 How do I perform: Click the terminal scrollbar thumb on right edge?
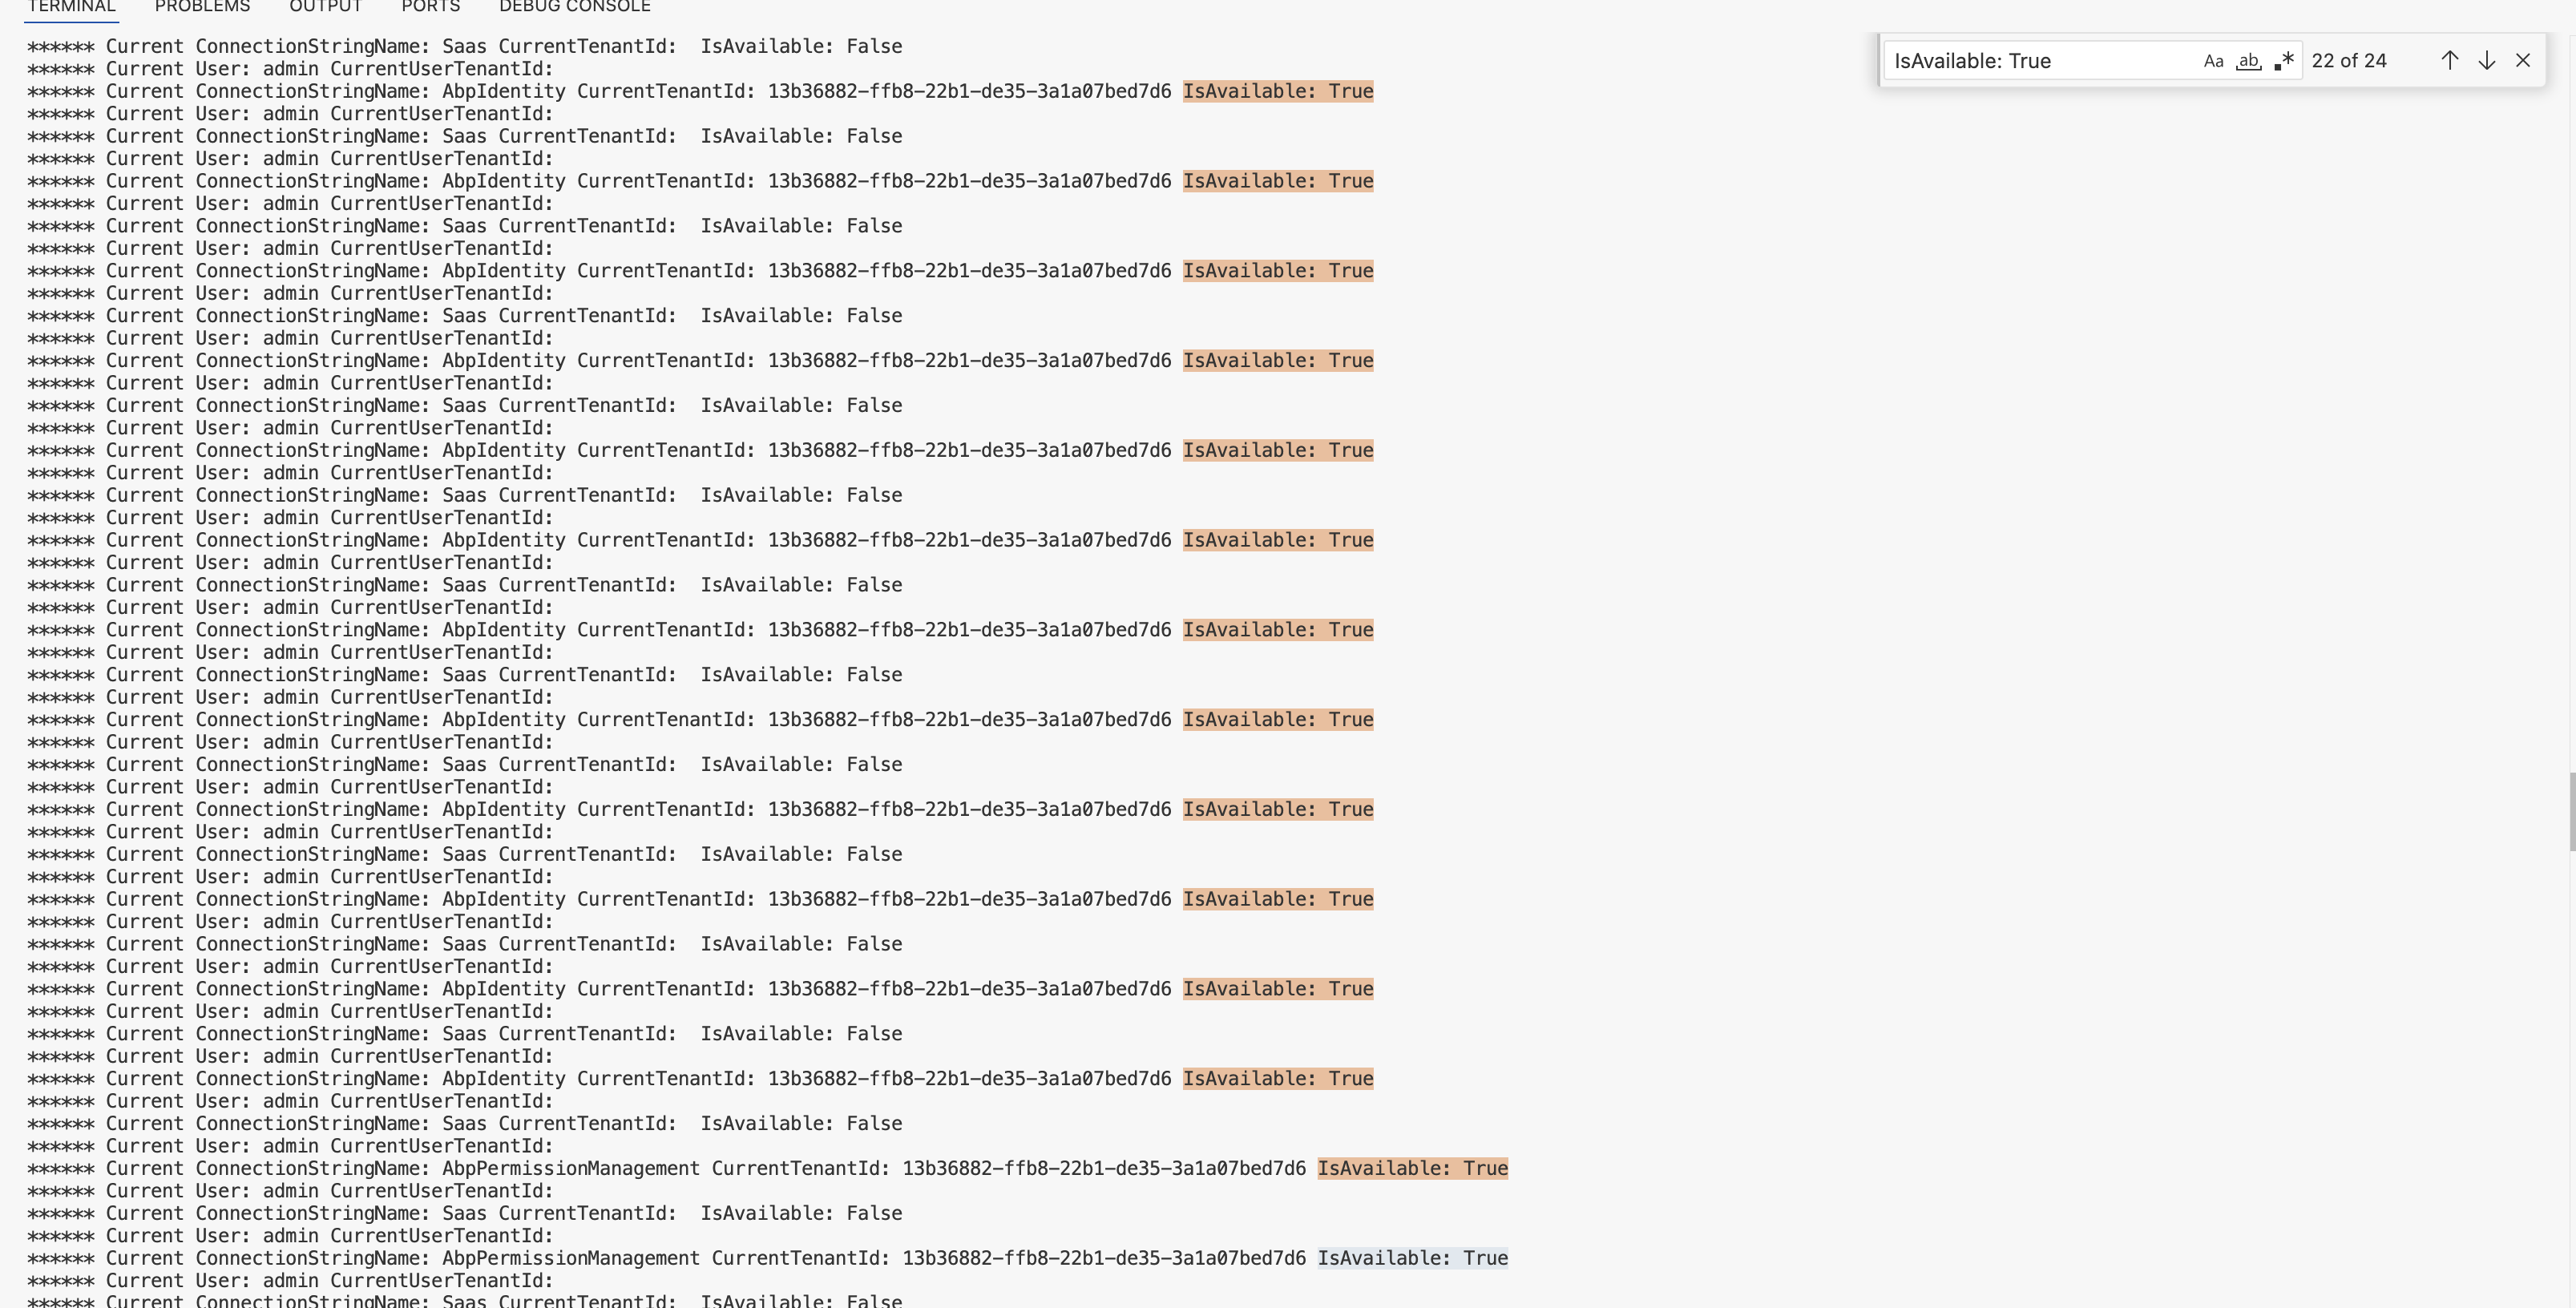click(2571, 810)
